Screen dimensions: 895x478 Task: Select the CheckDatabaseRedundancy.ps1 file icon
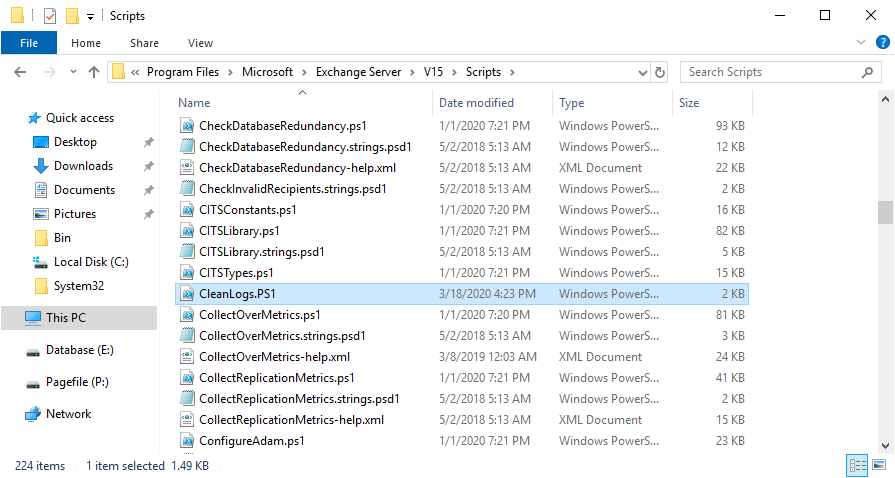pyautogui.click(x=187, y=126)
